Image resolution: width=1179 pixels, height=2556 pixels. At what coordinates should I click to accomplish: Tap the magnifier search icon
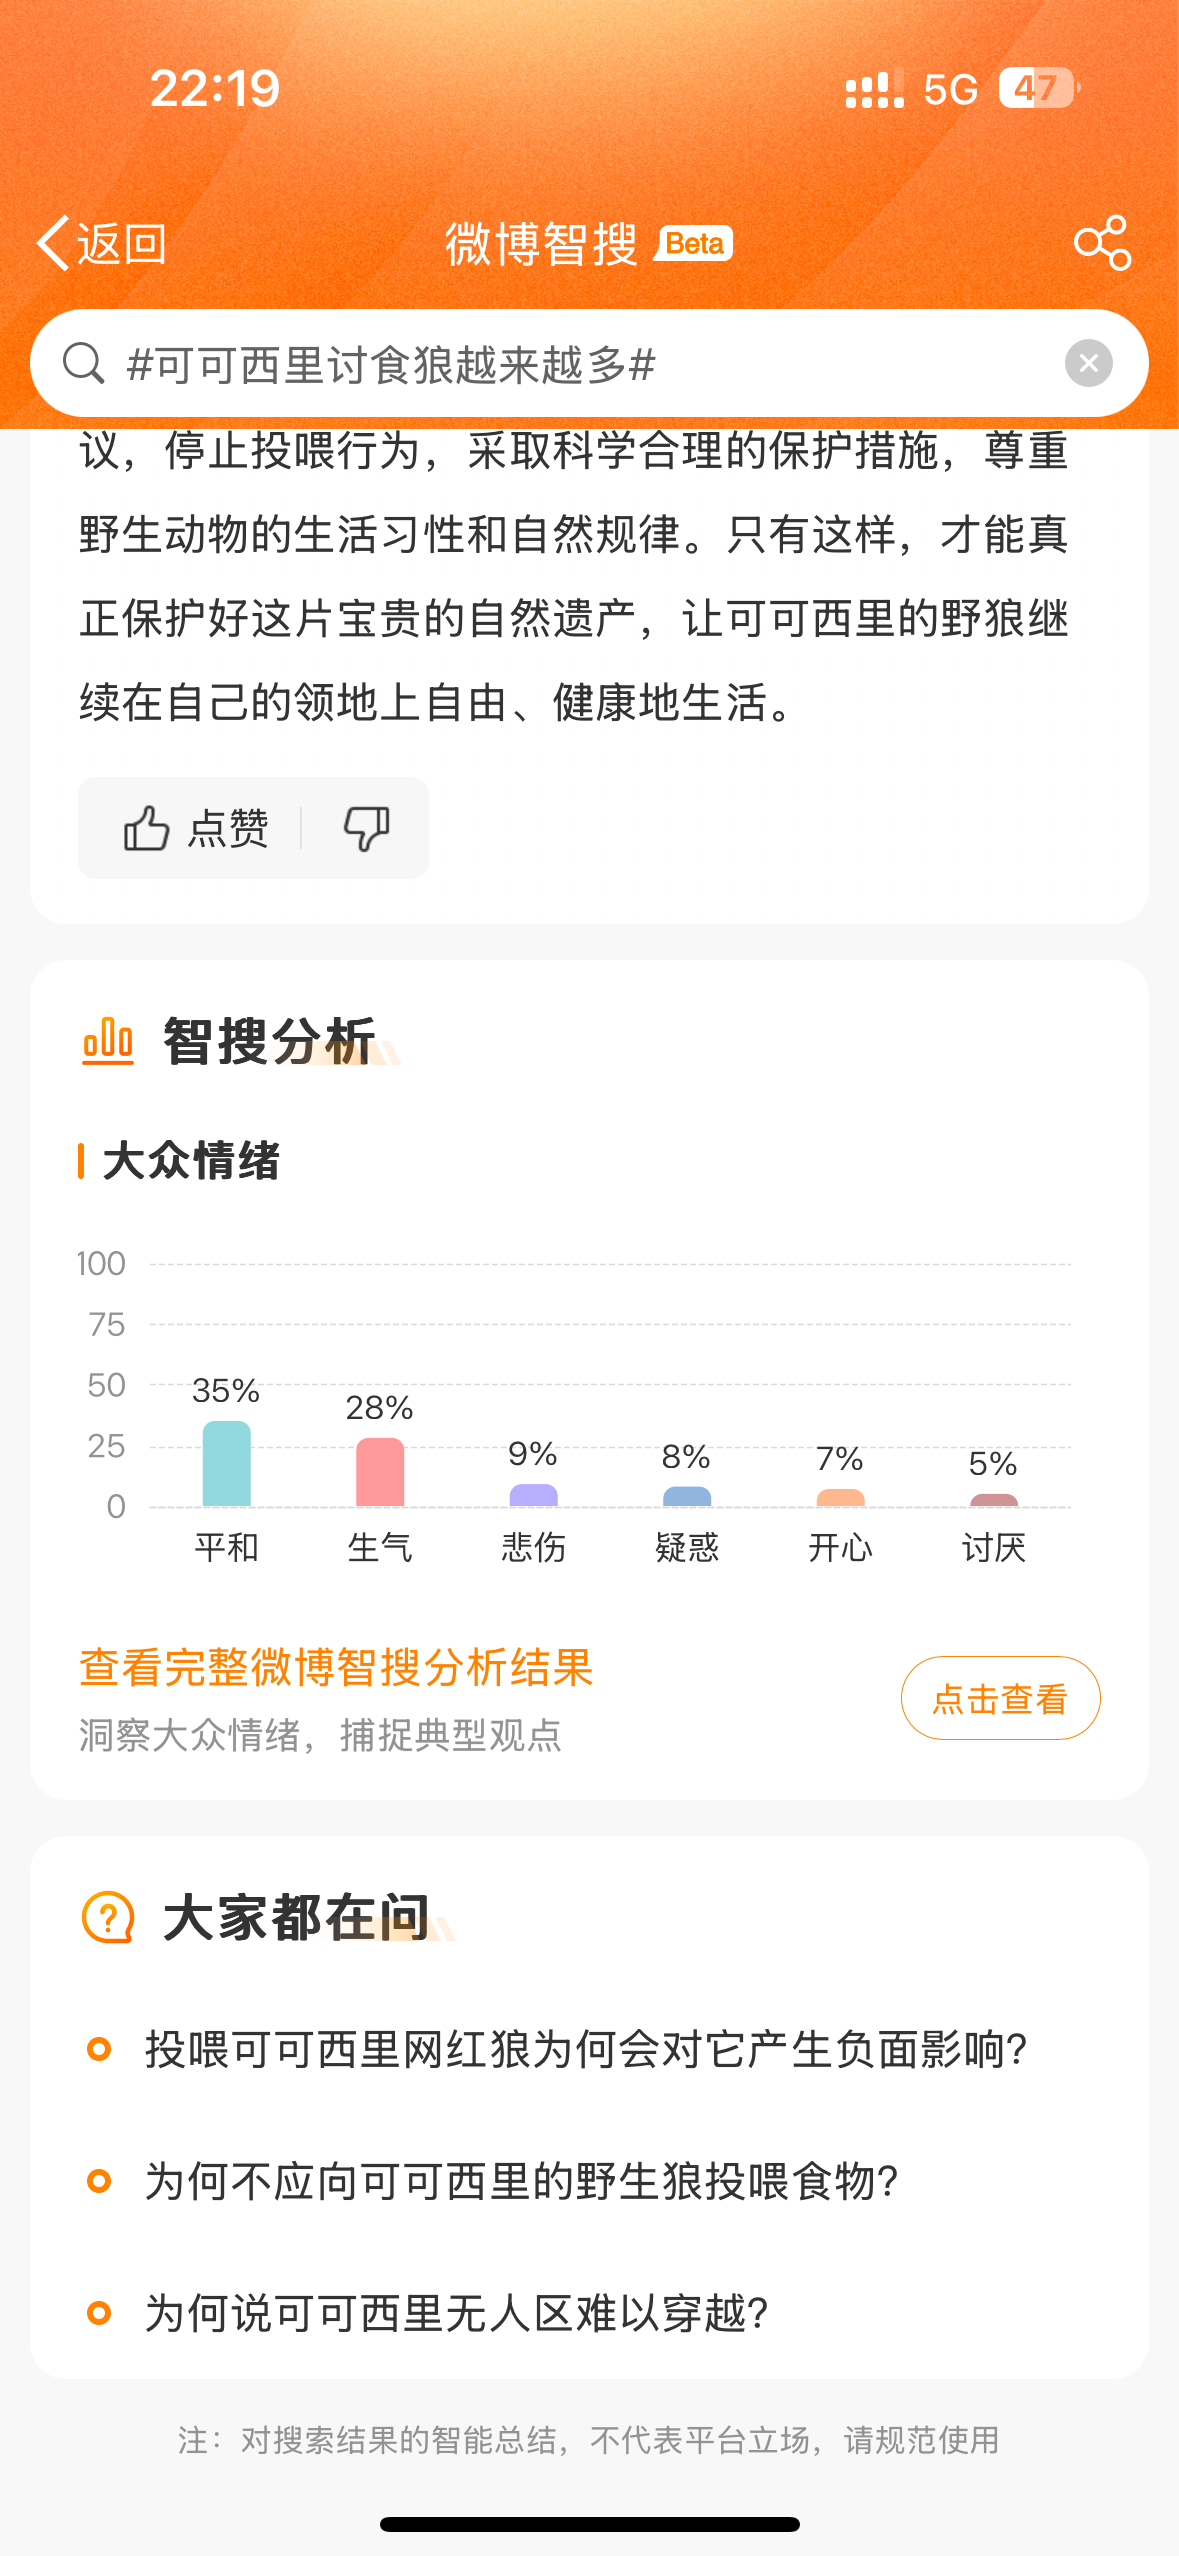[83, 363]
